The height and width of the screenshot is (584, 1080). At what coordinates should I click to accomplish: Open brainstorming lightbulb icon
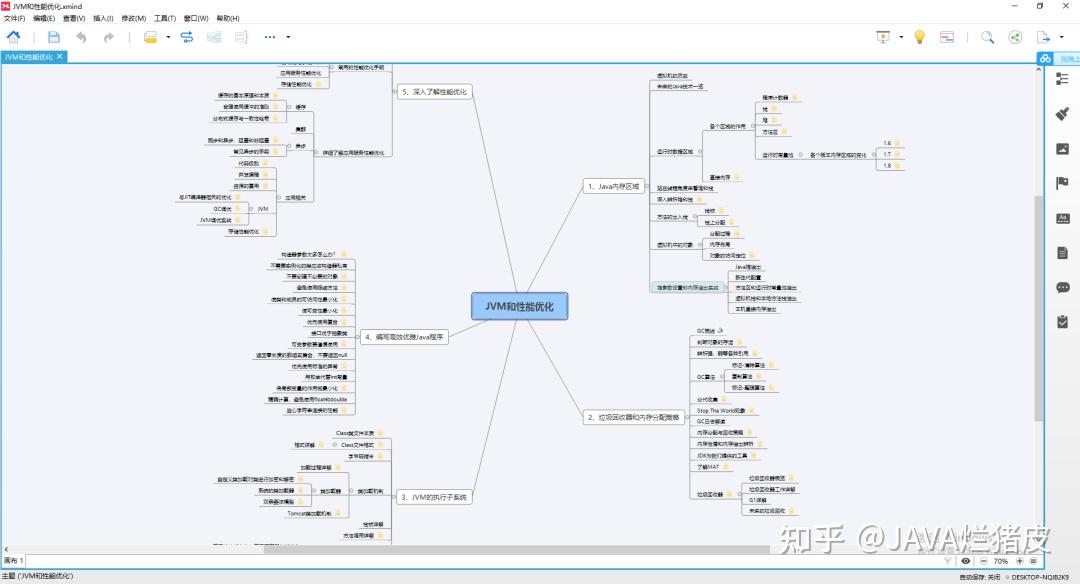pyautogui.click(x=919, y=37)
